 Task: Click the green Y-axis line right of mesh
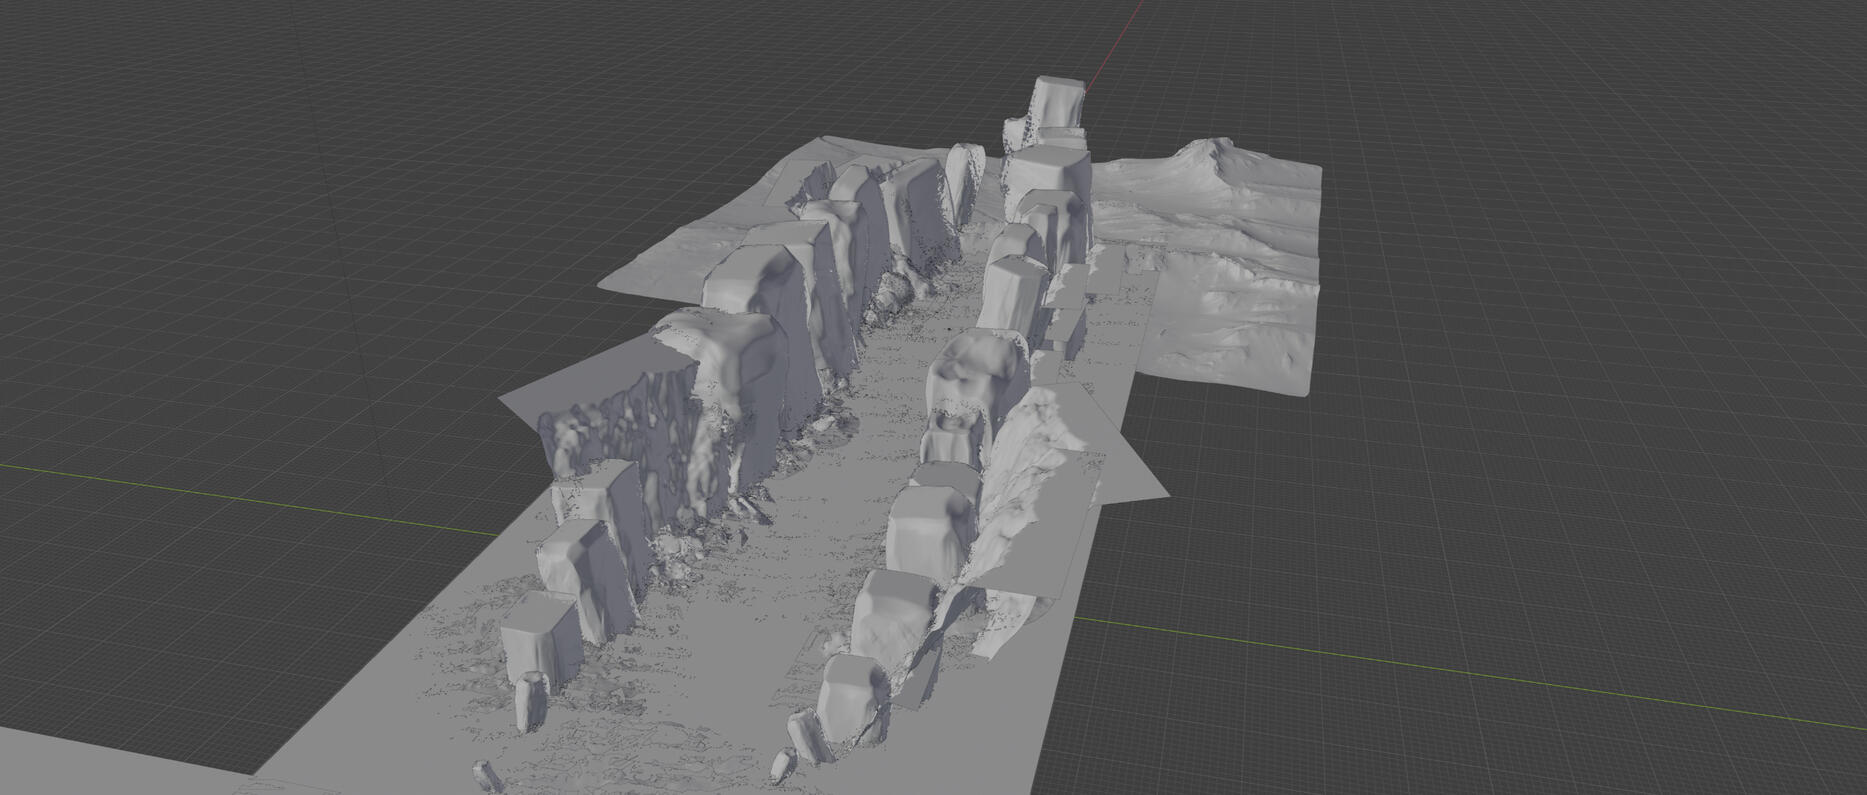(x=1500, y=678)
